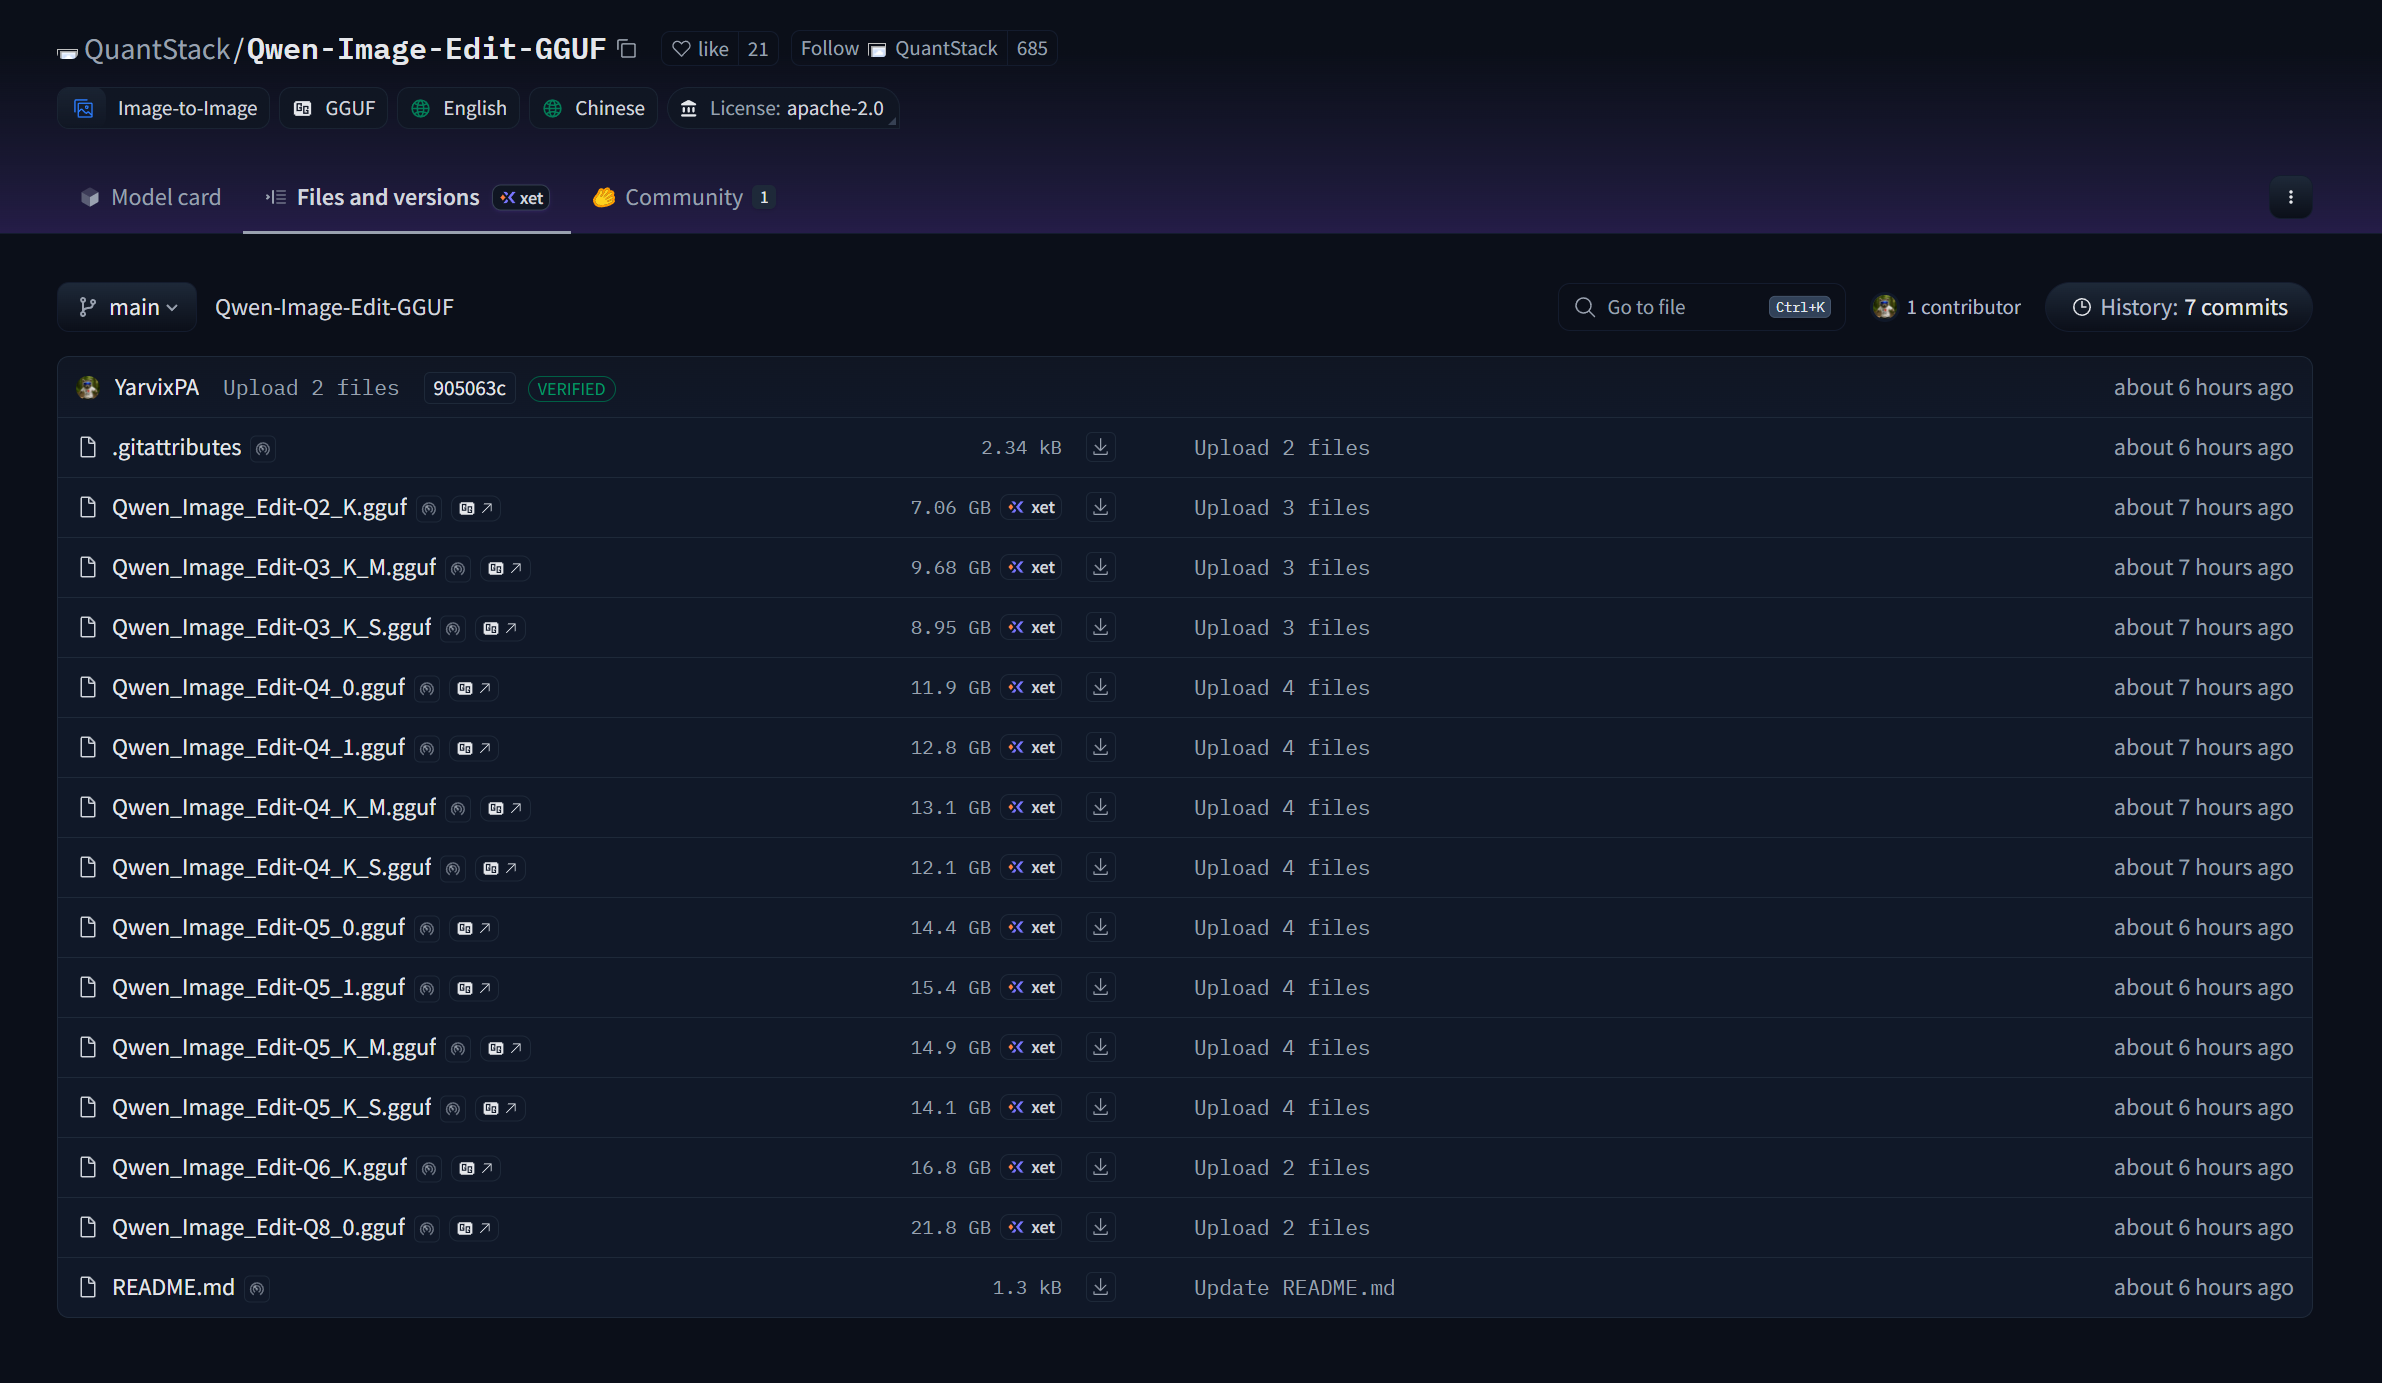This screenshot has height=1383, width=2382.
Task: Copy the model name with the copy icon
Action: [x=627, y=49]
